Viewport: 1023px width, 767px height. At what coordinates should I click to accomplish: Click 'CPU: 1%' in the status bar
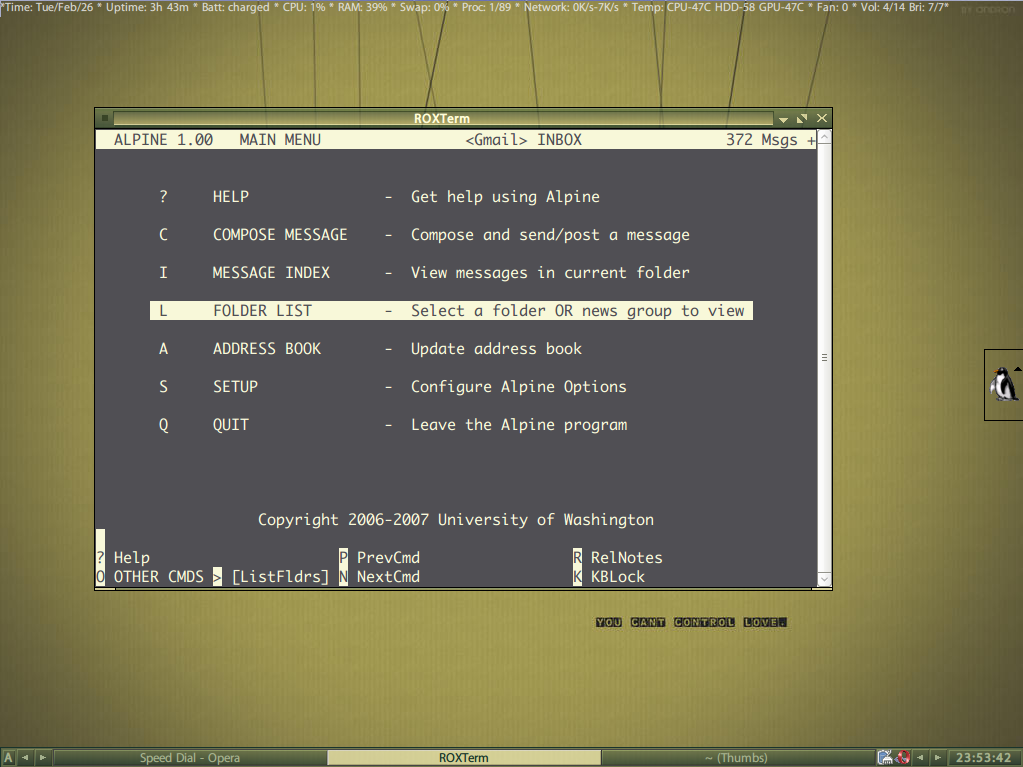[303, 7]
